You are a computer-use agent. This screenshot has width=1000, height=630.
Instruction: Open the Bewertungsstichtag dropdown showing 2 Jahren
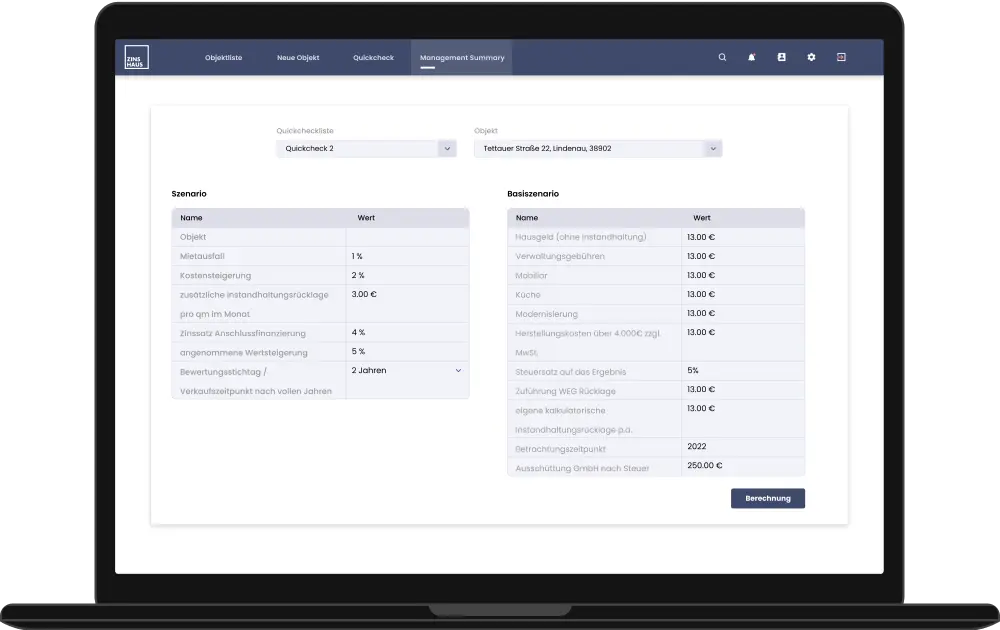point(404,370)
